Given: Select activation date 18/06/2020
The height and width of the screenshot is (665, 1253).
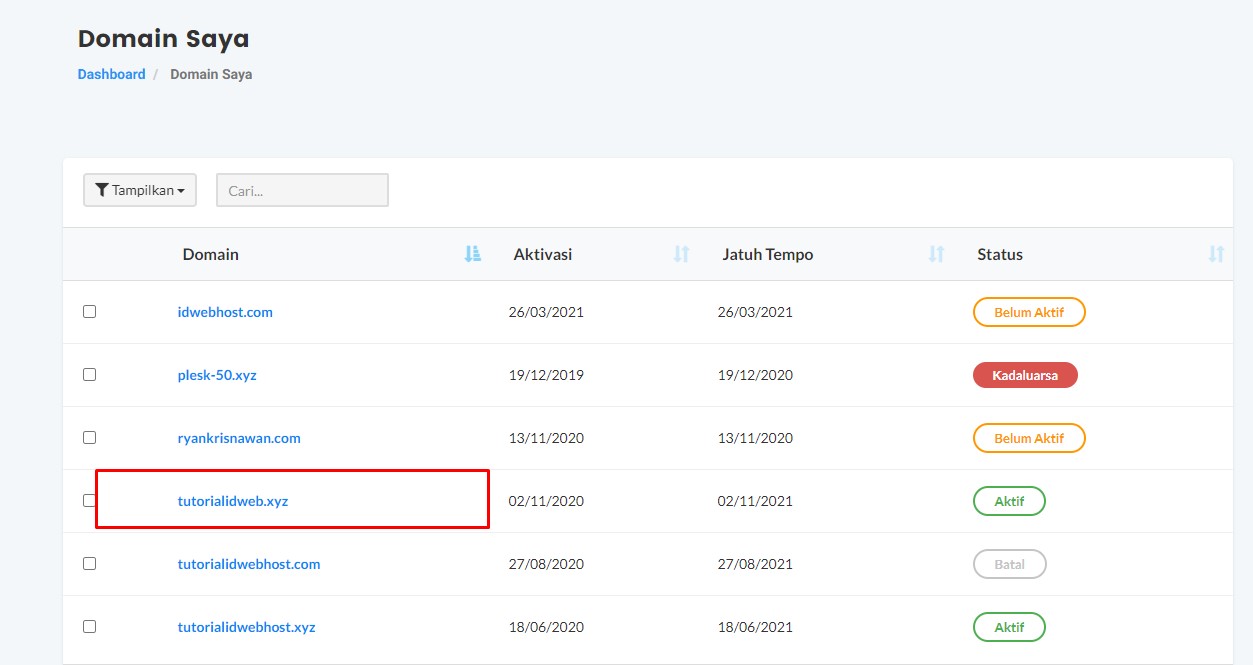Looking at the screenshot, I should (546, 627).
